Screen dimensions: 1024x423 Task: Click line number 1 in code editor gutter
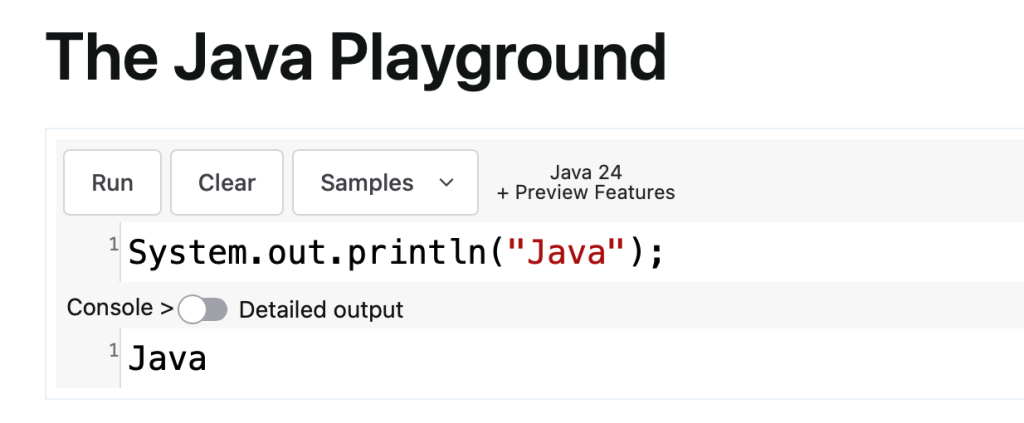(113, 245)
